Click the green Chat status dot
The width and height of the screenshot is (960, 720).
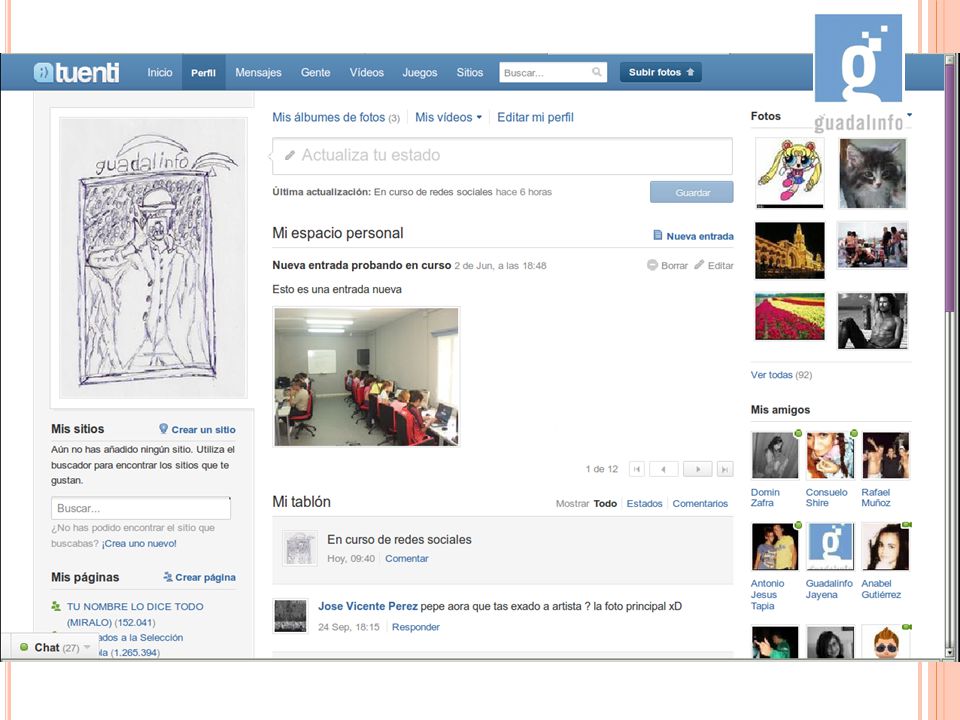[x=24, y=647]
